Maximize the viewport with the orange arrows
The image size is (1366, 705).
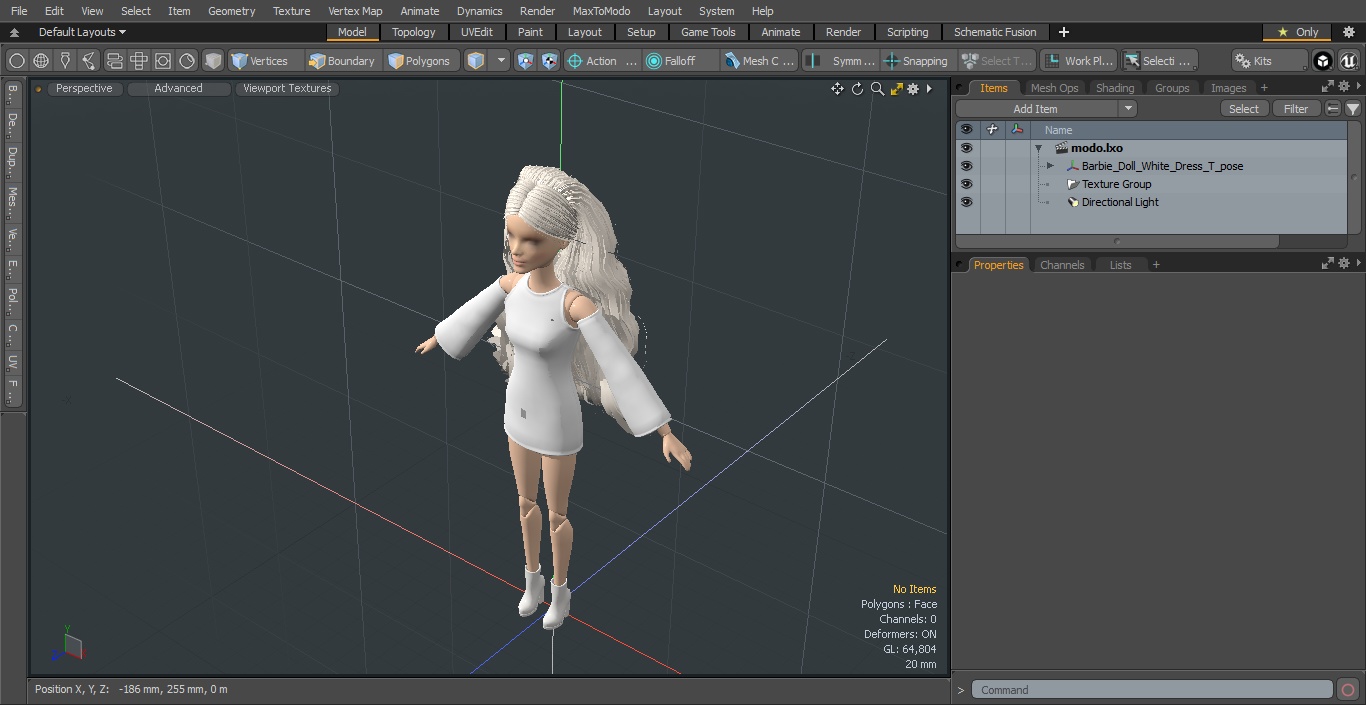pos(896,89)
